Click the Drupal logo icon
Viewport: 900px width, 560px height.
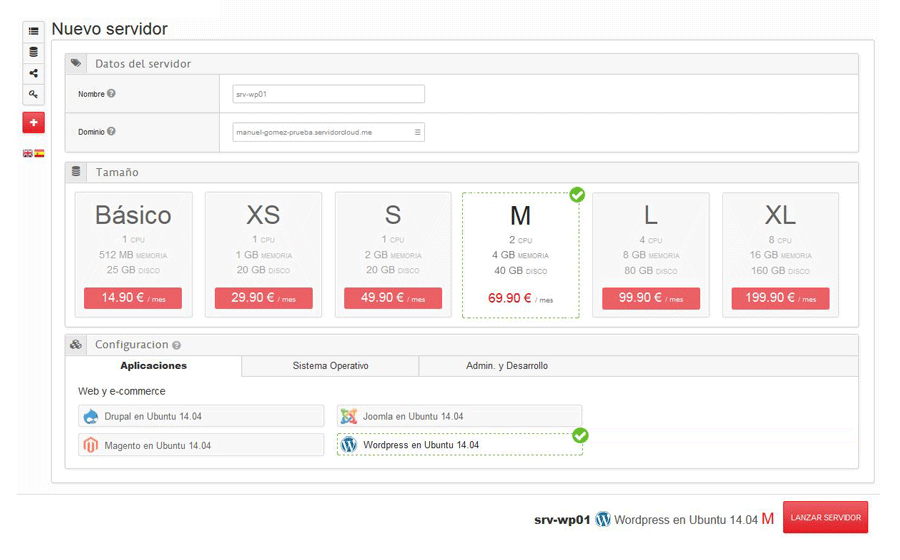tap(91, 416)
